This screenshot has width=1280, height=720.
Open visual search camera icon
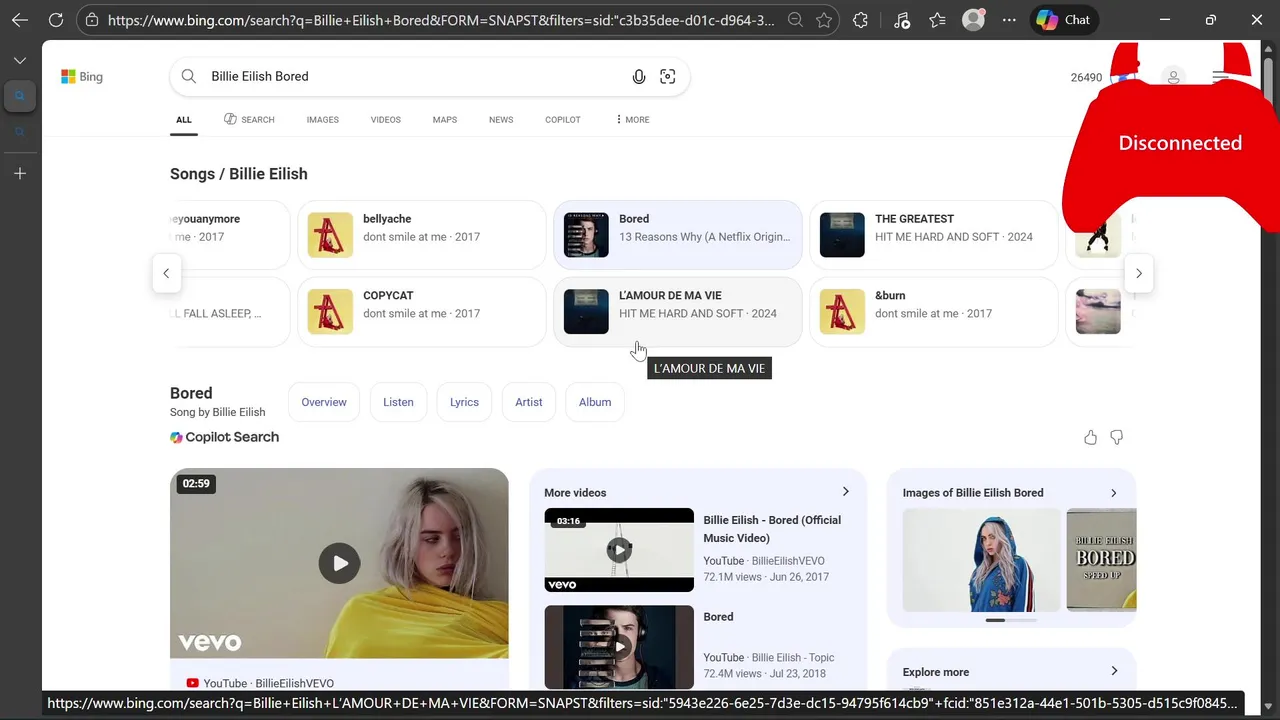click(x=668, y=76)
